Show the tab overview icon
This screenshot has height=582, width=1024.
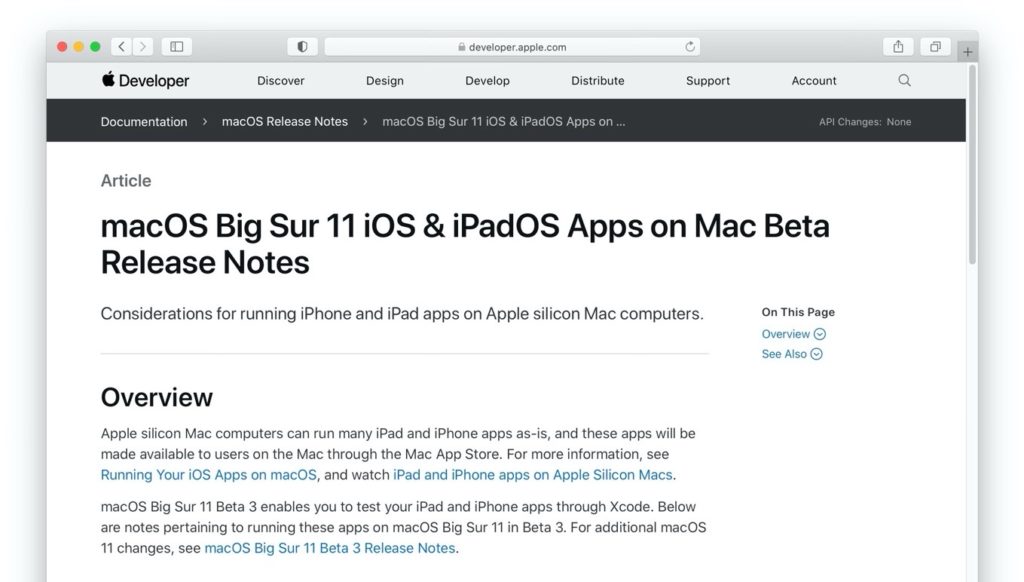coord(935,46)
